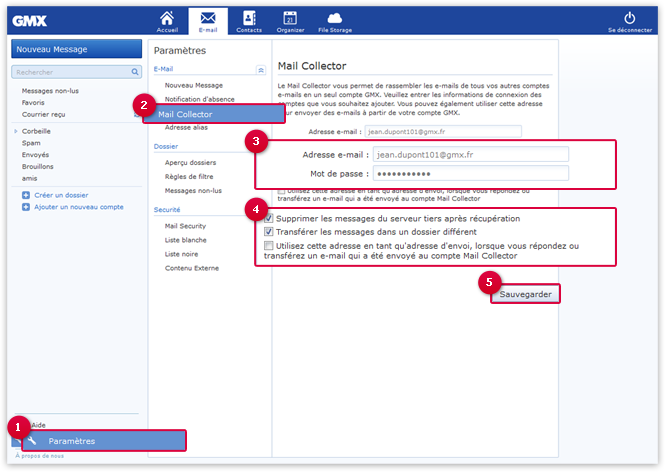Click the plus icon beside Créer un dossier
Viewport: 665px width, 472px height.
coord(26,195)
